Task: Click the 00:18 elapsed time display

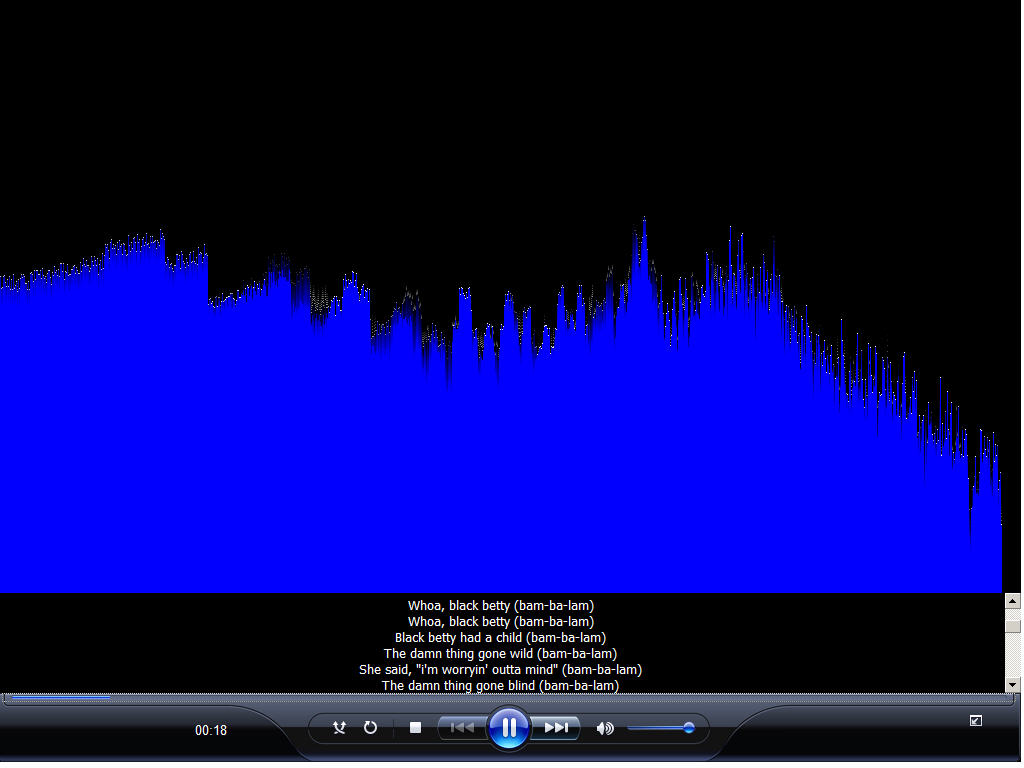Action: [211, 730]
